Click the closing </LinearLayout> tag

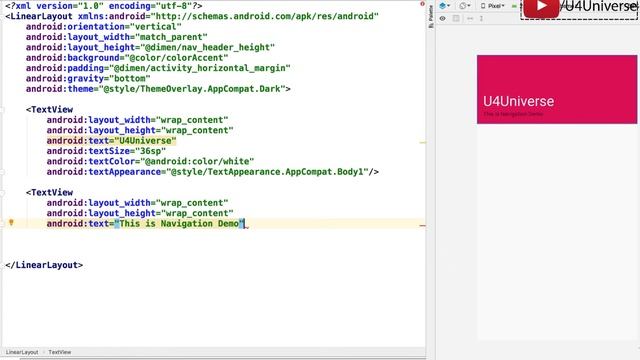click(x=44, y=265)
